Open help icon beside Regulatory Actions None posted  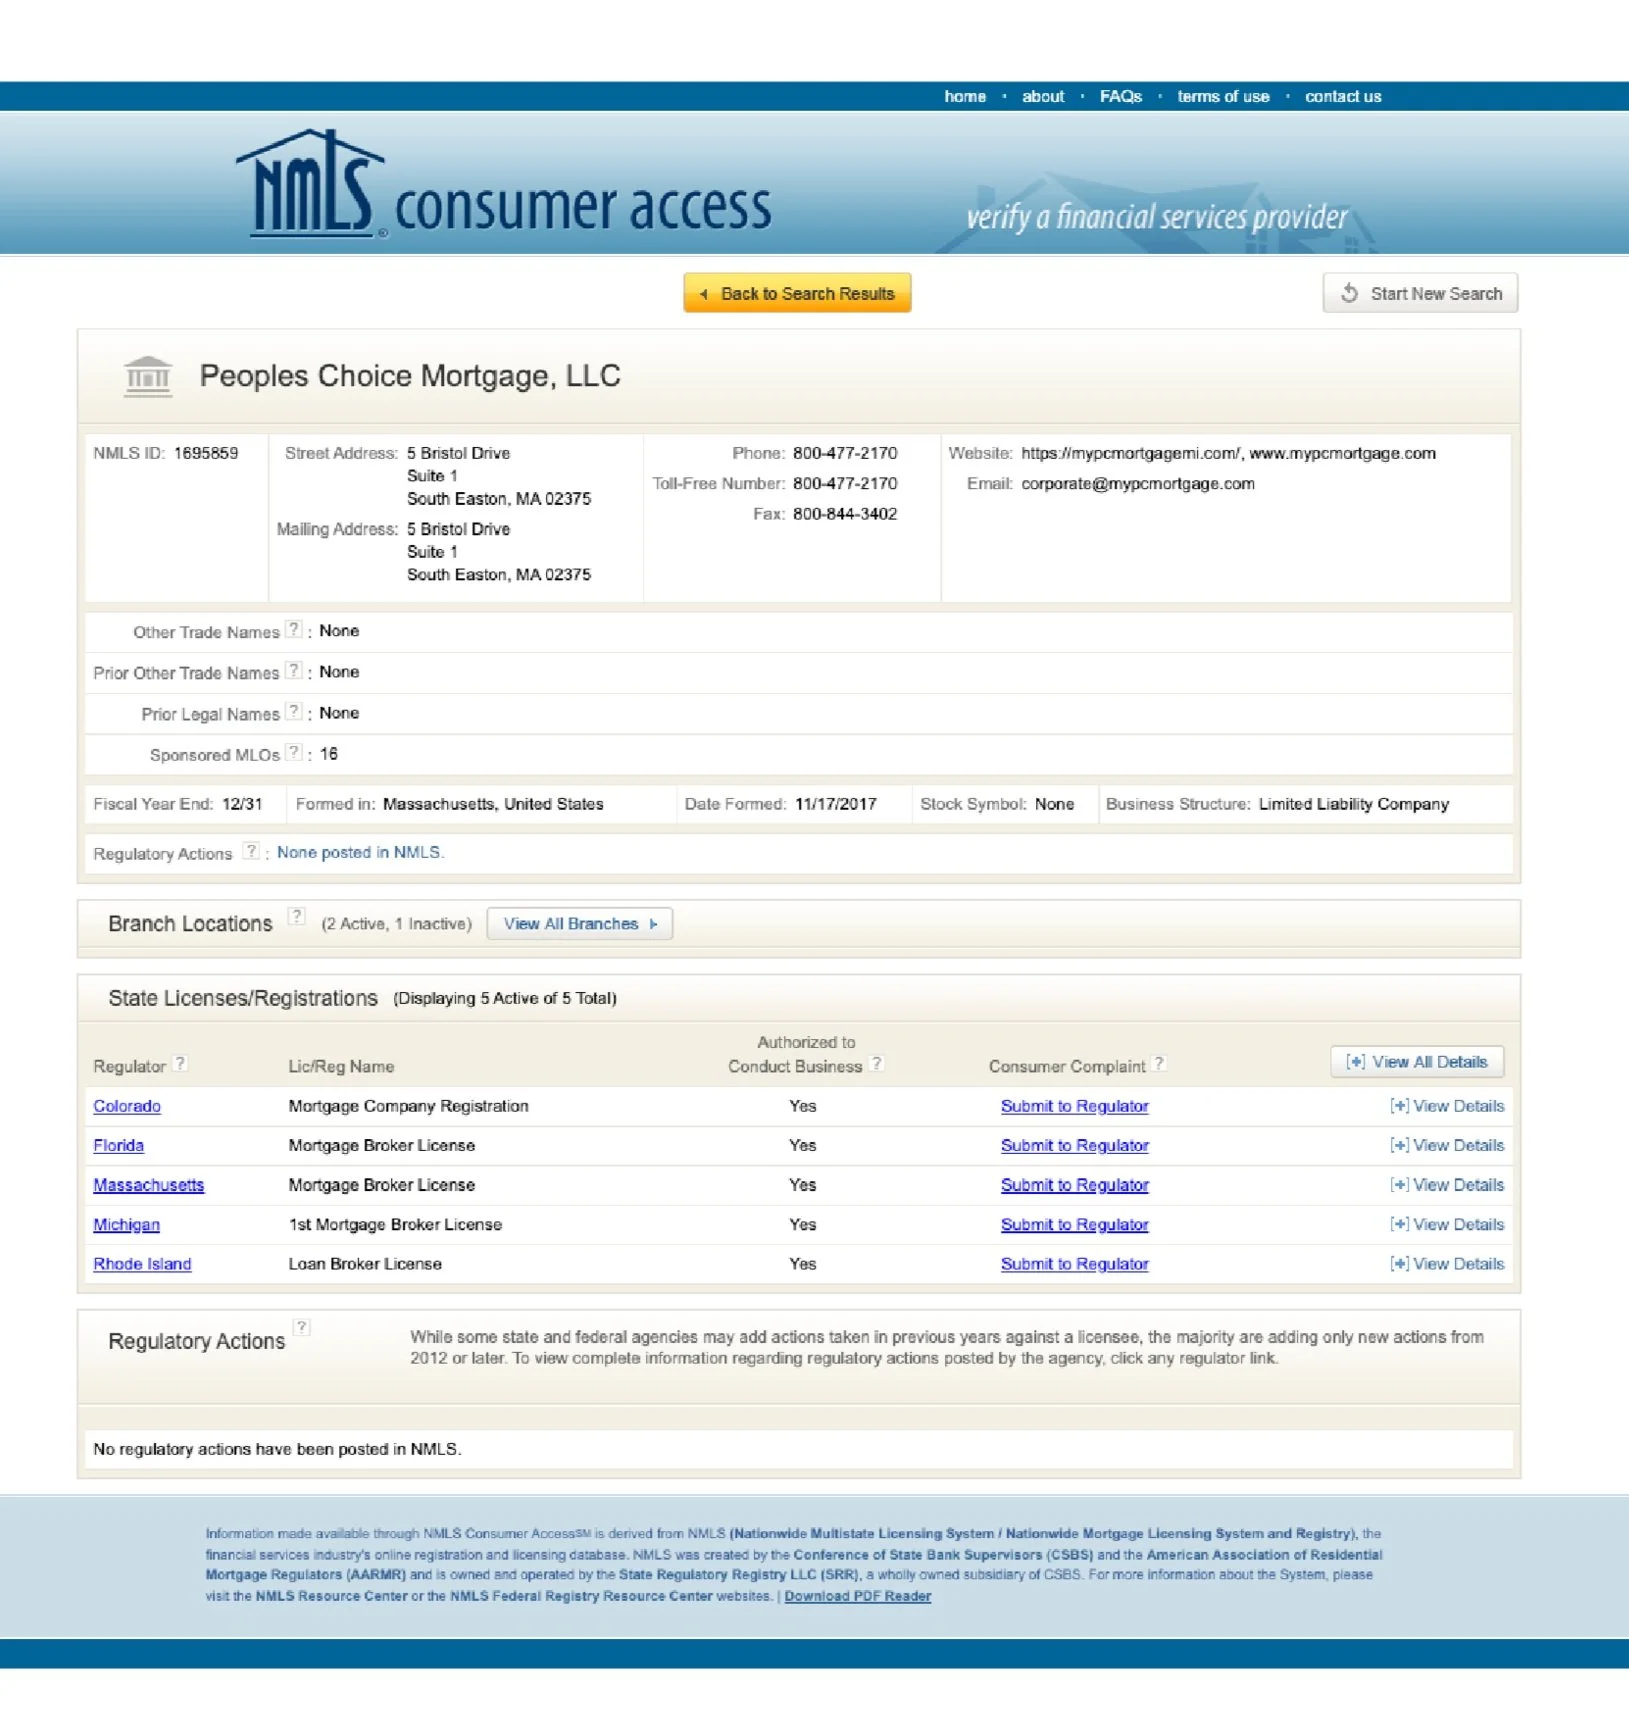(x=251, y=852)
